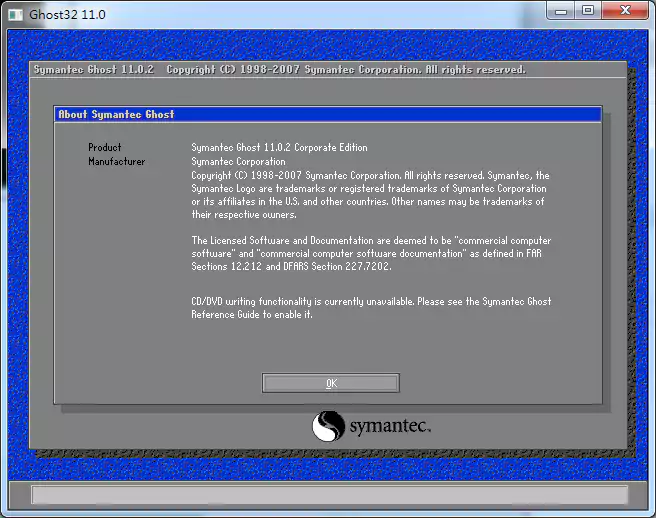Click the Symantec yin-yang logo icon
Image resolution: width=656 pixels, height=518 pixels.
click(x=329, y=427)
